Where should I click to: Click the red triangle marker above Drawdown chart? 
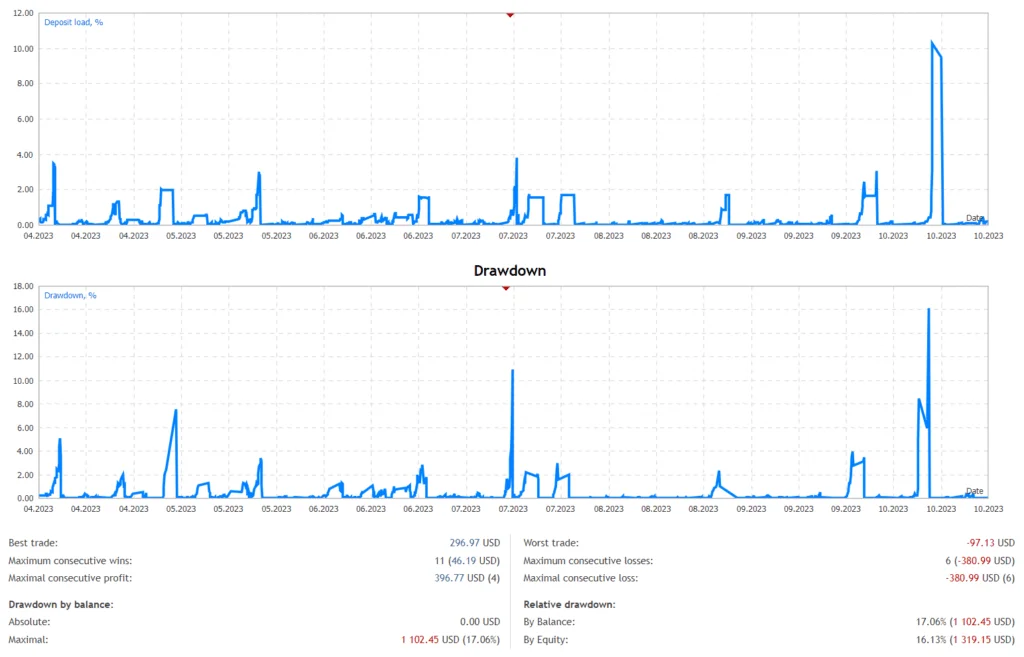pos(506,288)
